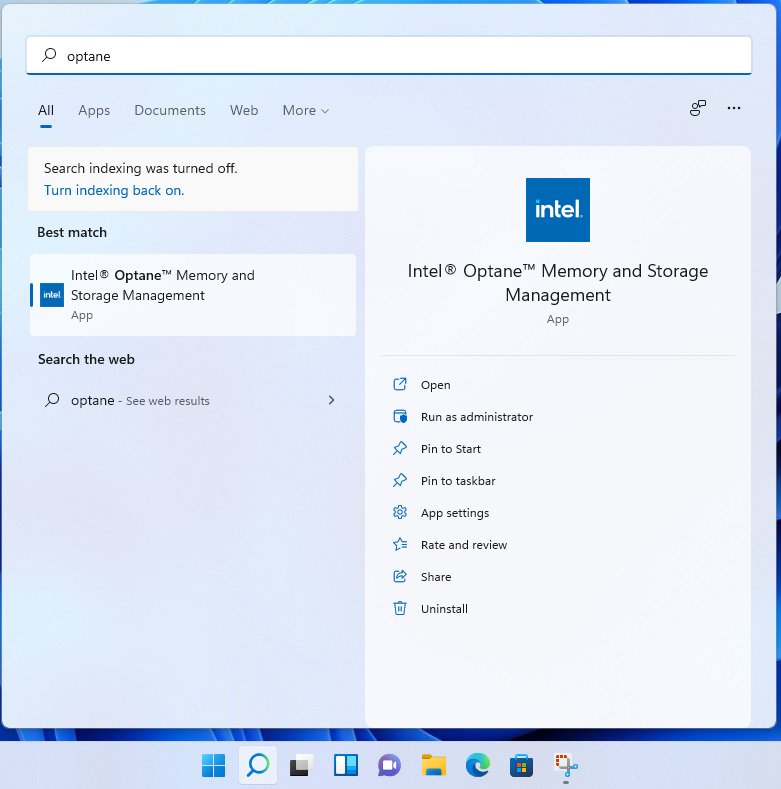The width and height of the screenshot is (781, 789).
Task: Switch to the Documents search tab
Action: (170, 111)
